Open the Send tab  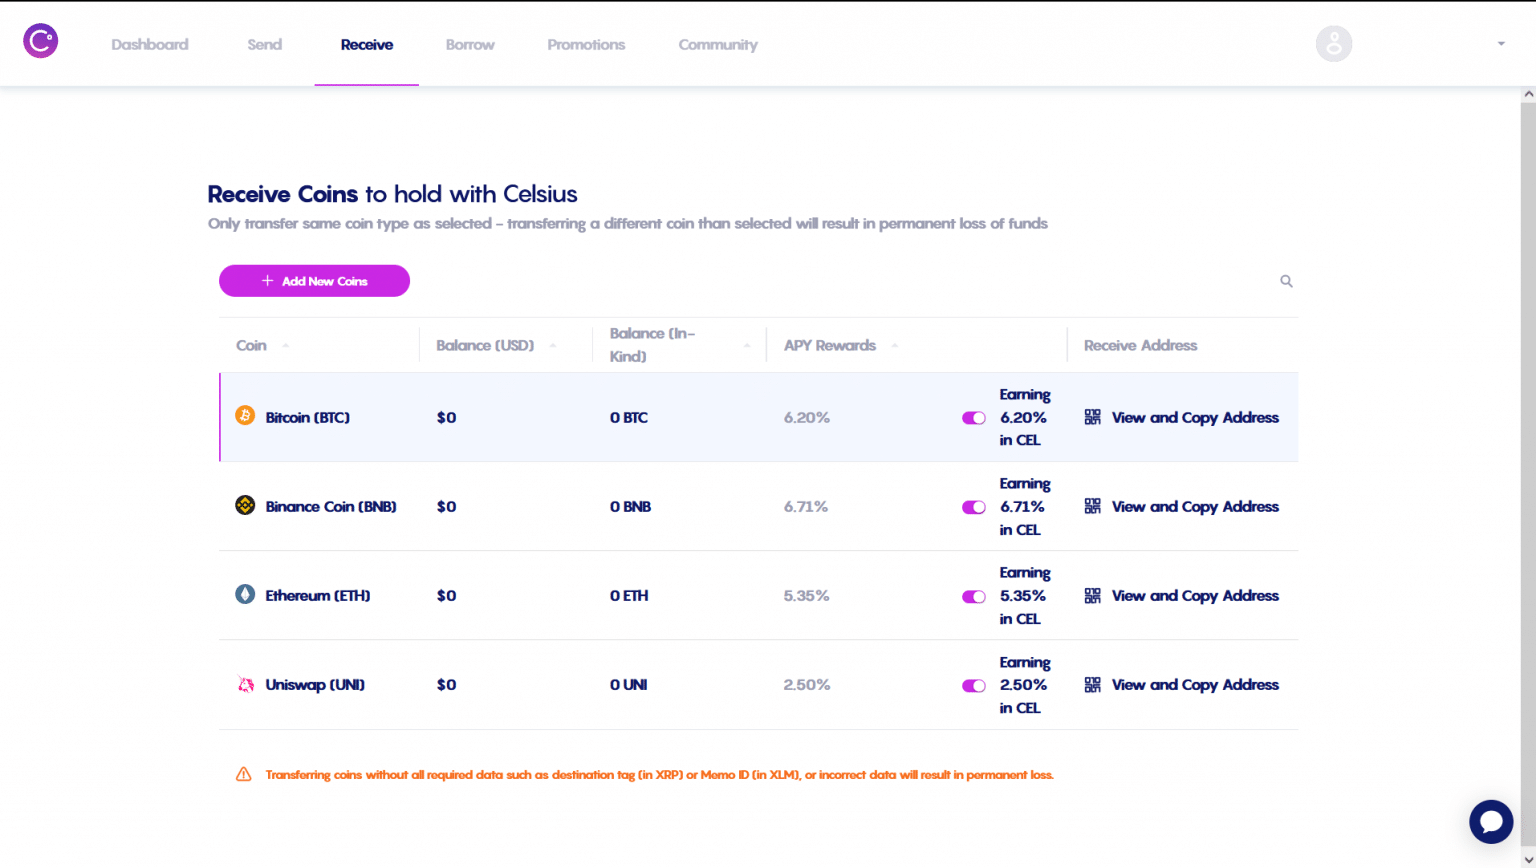pyautogui.click(x=265, y=44)
